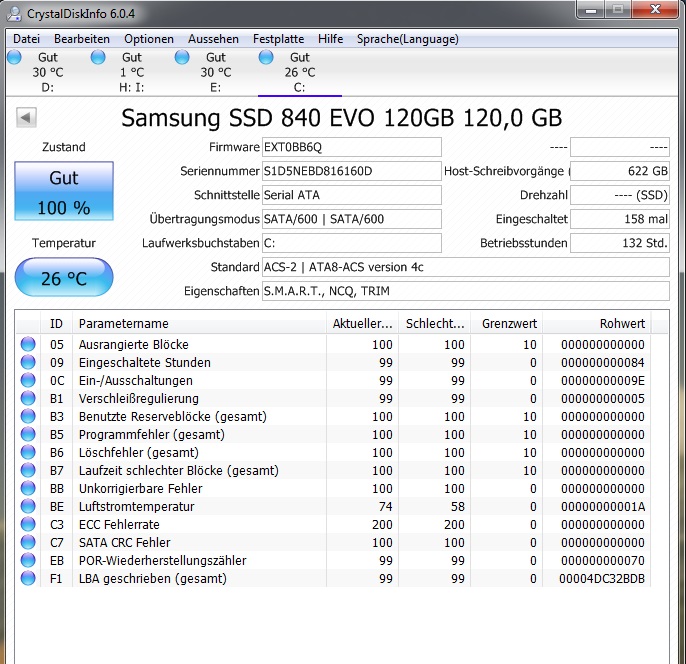Select the ECC Fehlerrate parameter name
The image size is (686, 664).
click(119, 524)
